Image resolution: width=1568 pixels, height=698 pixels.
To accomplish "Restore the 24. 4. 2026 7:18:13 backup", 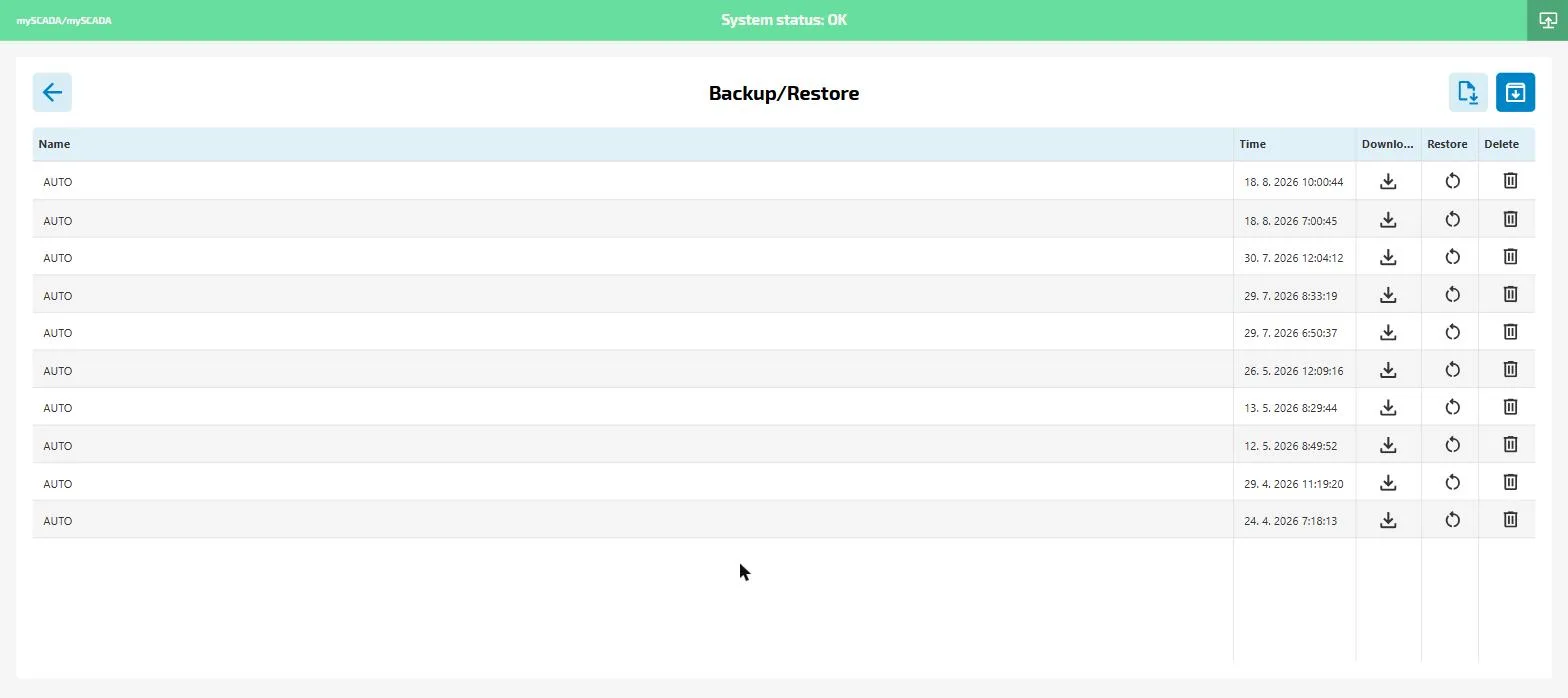I will tap(1452, 520).
